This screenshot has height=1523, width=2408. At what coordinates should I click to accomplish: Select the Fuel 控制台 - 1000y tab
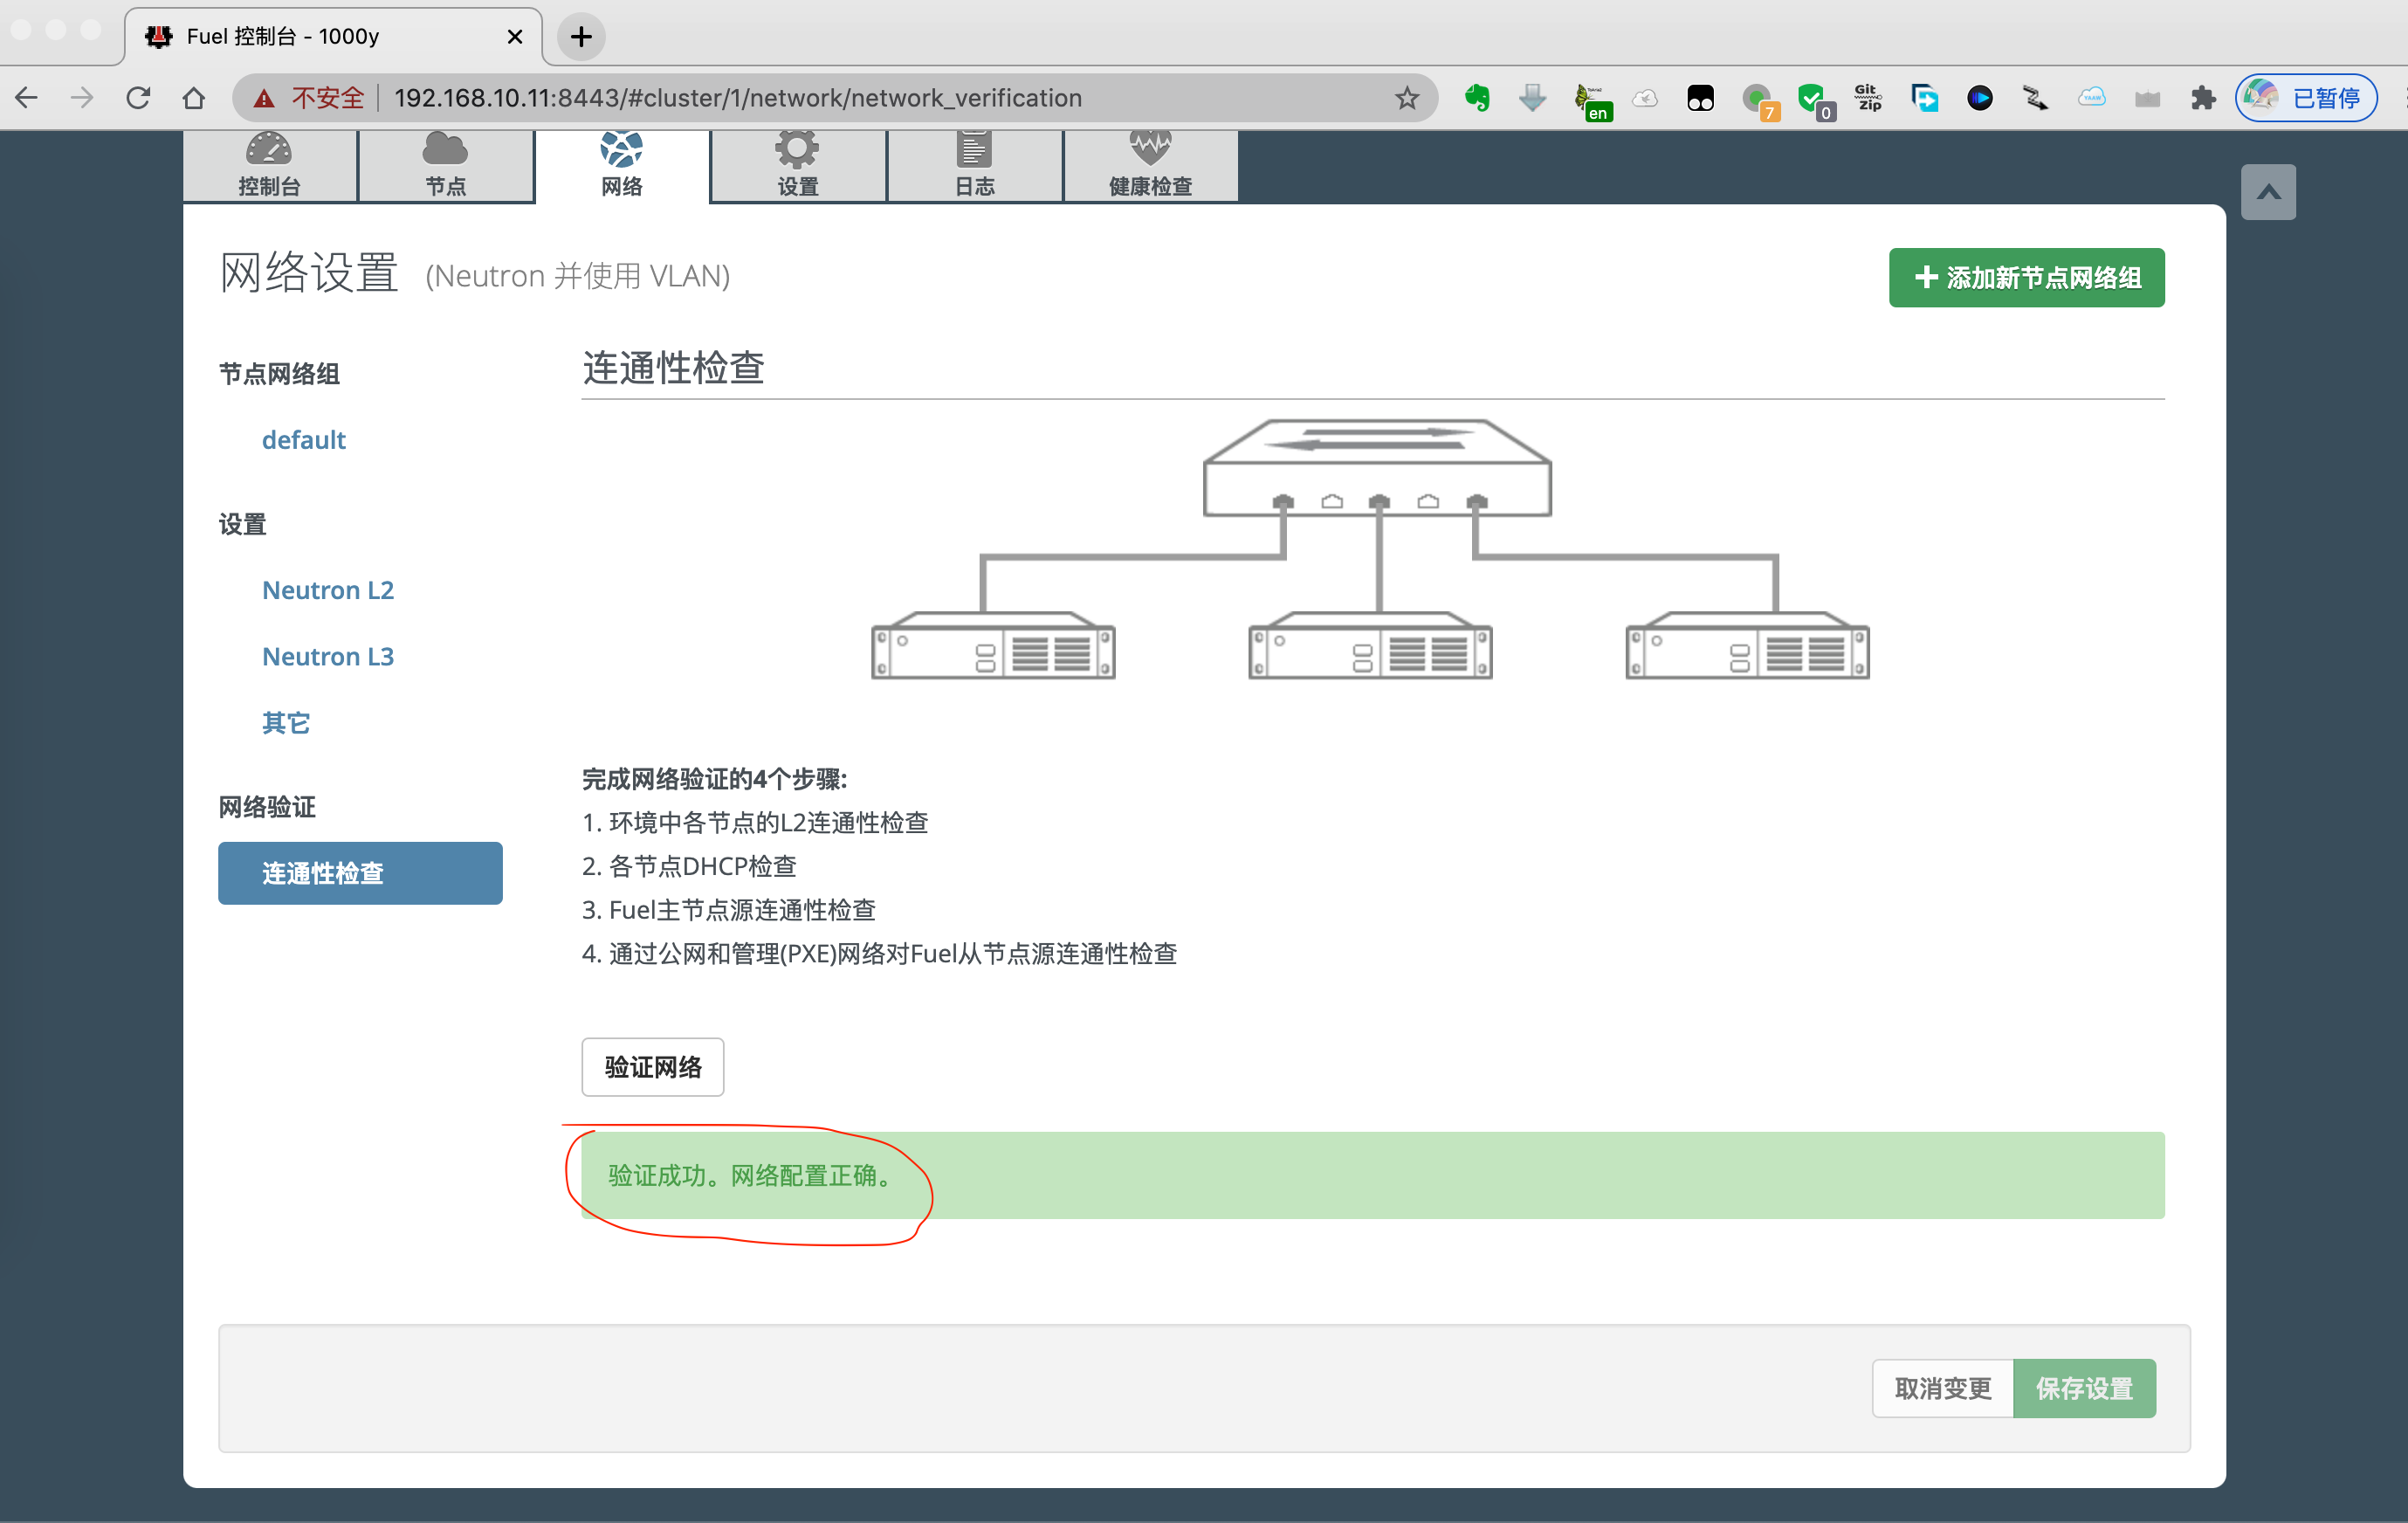(x=333, y=37)
